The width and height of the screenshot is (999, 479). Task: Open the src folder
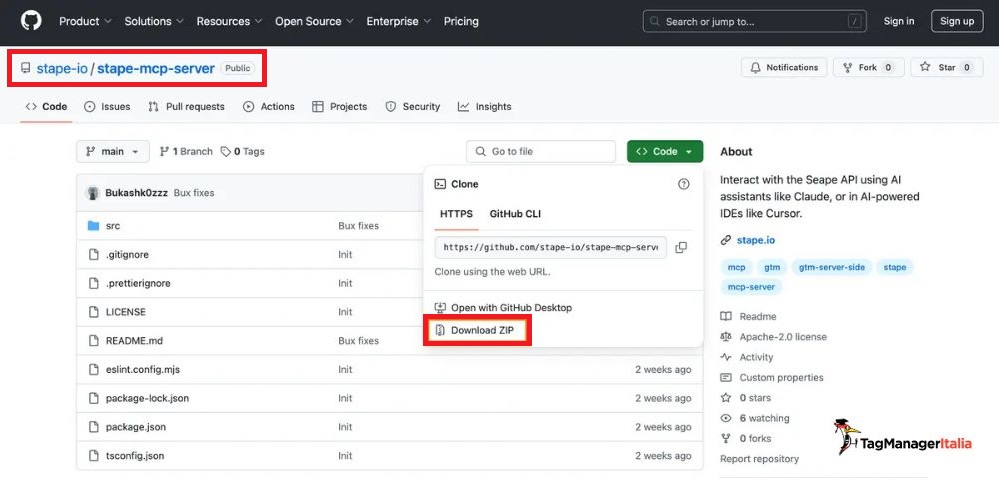point(113,226)
